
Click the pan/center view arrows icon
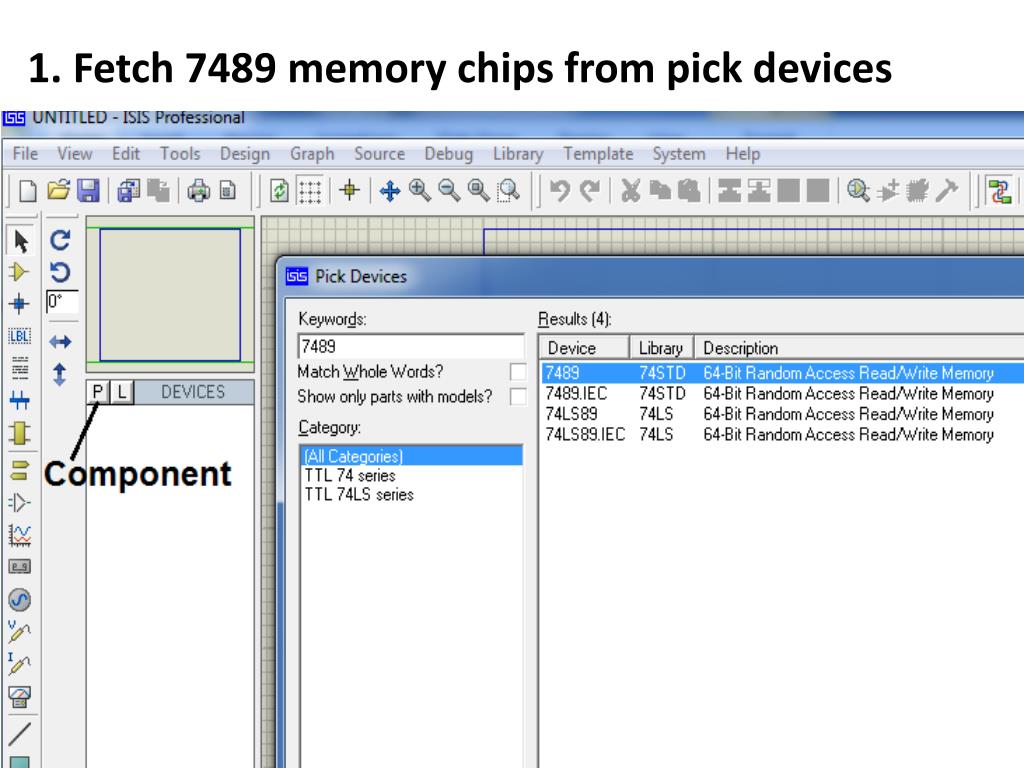pyautogui.click(x=389, y=191)
